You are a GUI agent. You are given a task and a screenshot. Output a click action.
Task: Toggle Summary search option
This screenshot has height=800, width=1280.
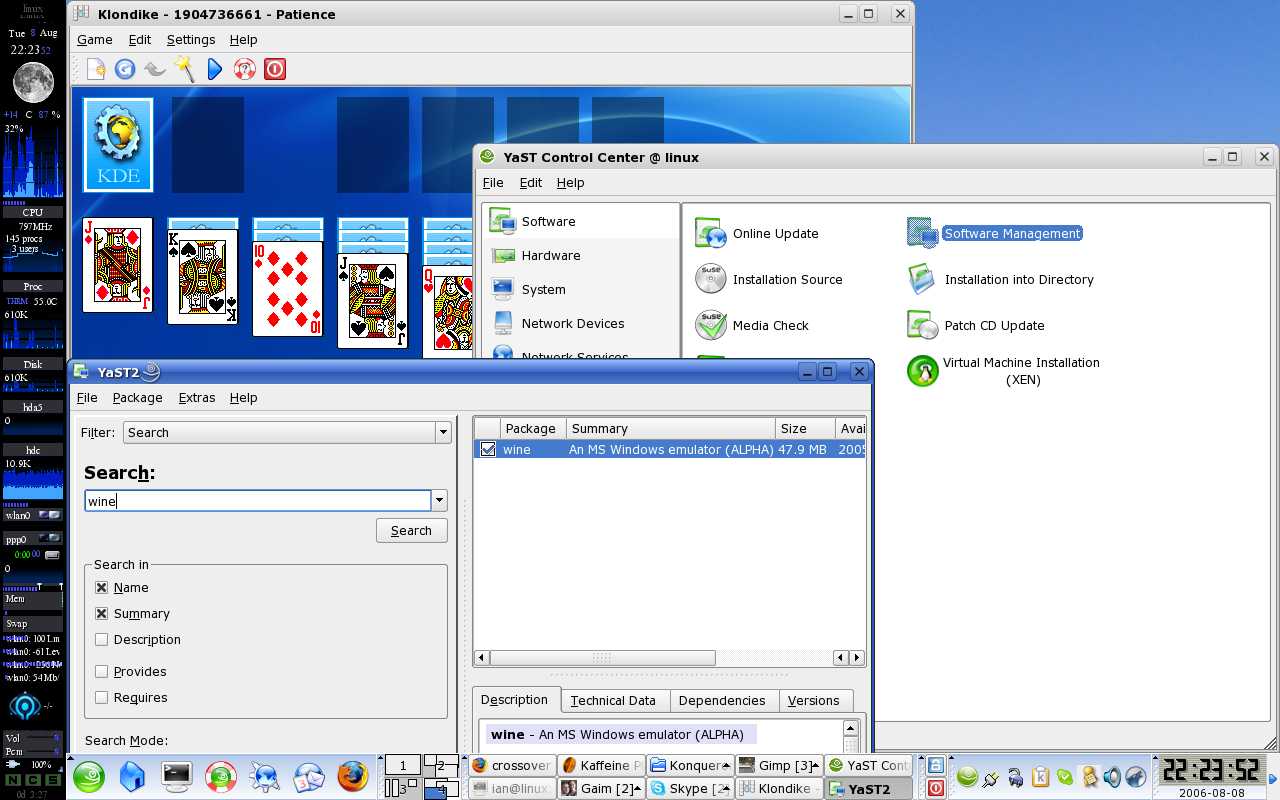point(101,614)
